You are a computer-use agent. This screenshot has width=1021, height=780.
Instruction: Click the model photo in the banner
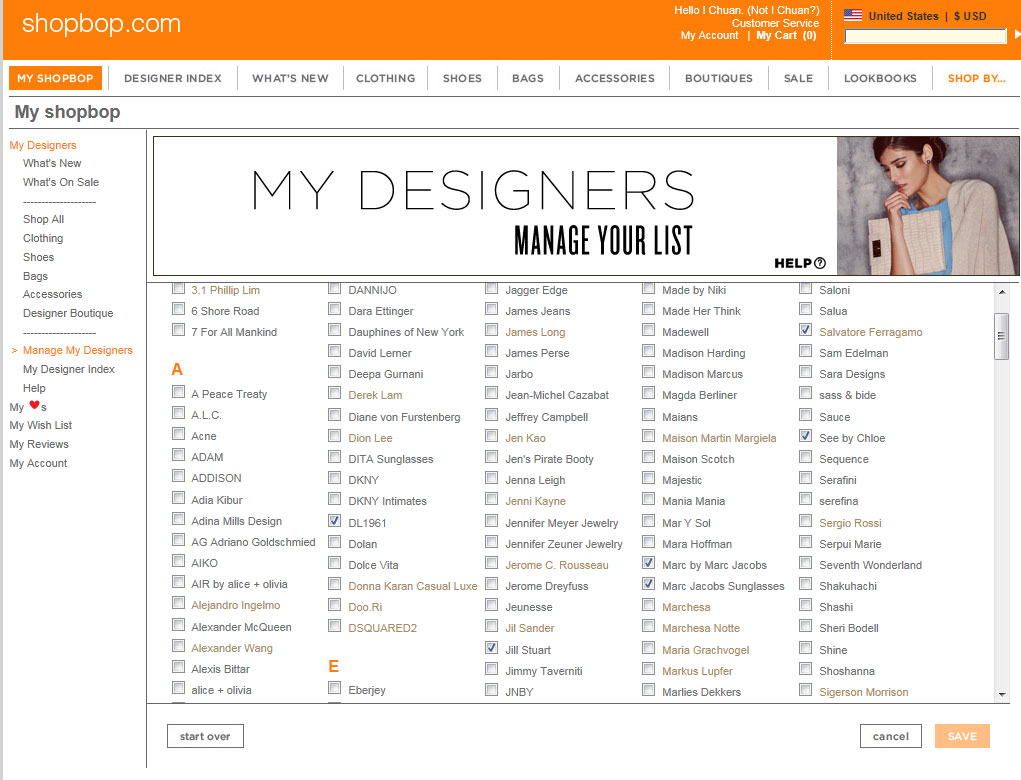point(927,206)
